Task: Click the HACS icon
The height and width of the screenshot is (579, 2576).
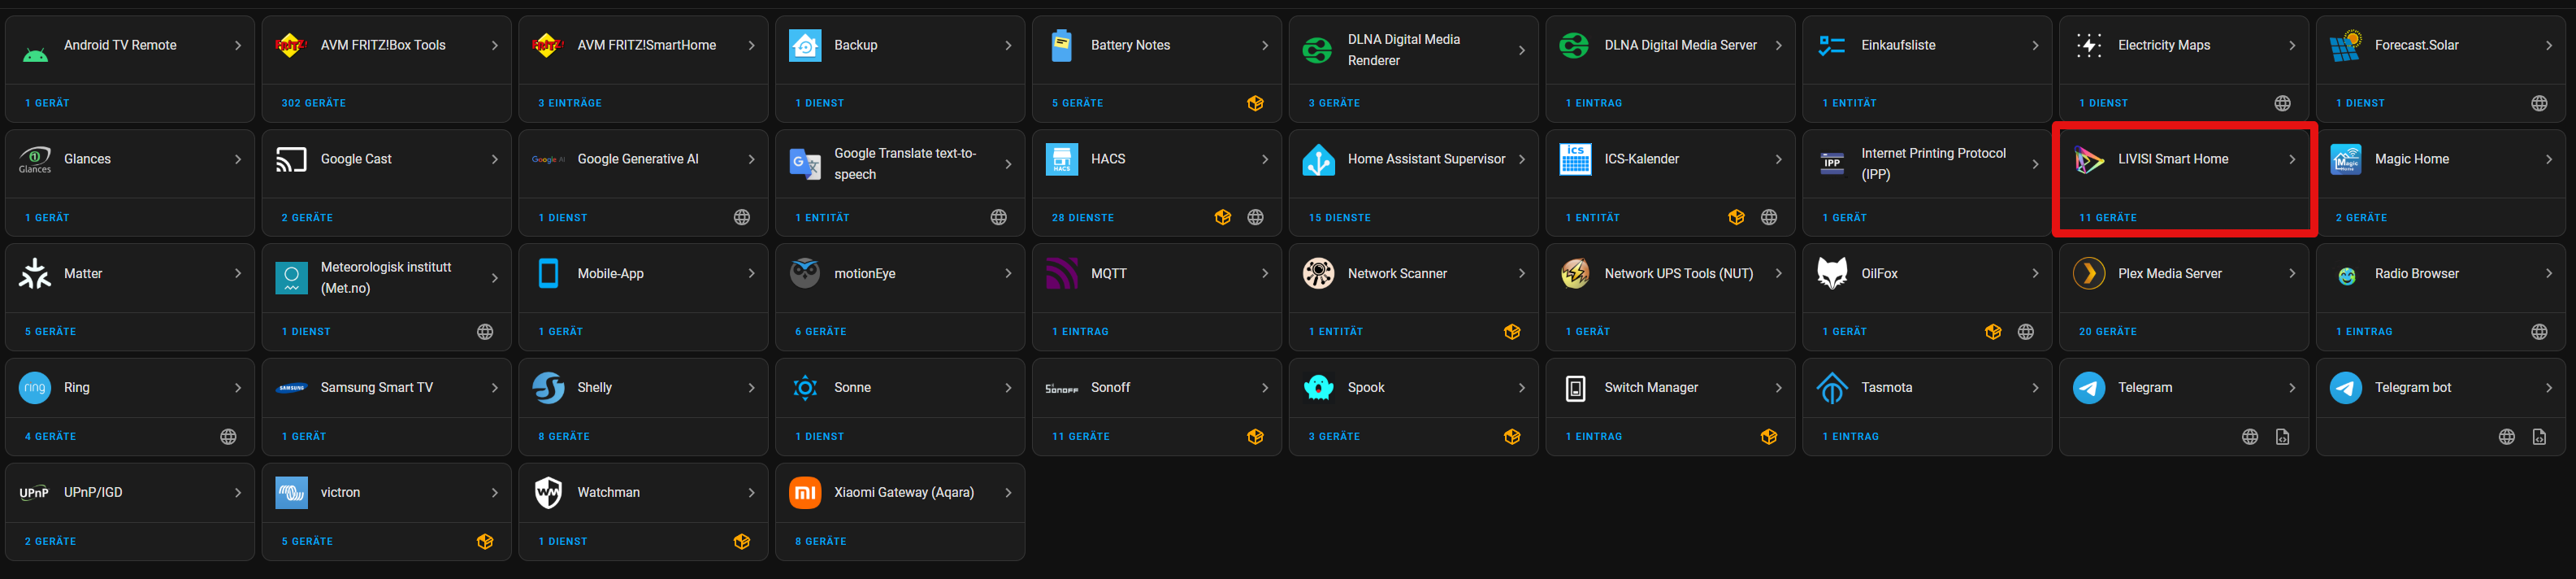Action: point(1062,159)
